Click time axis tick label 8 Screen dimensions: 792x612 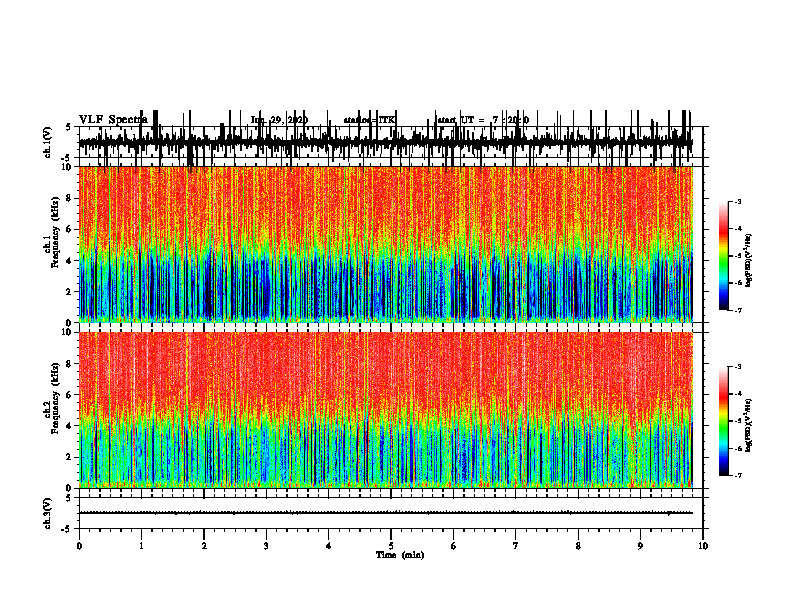tap(578, 546)
